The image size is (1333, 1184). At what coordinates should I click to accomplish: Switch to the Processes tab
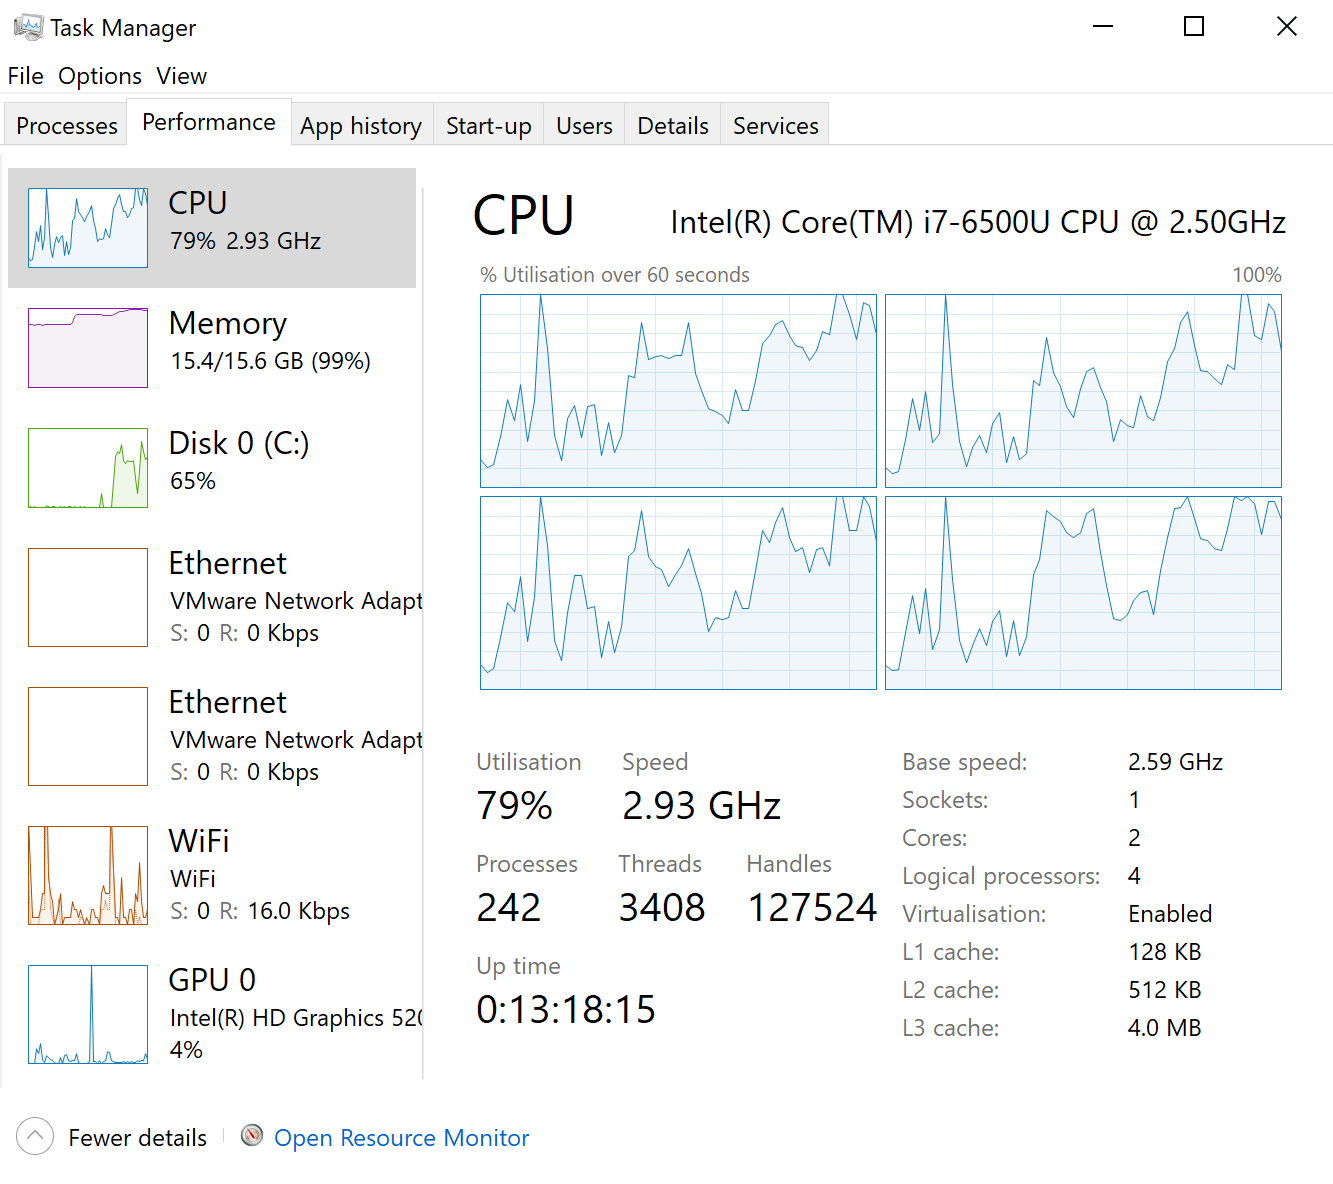[66, 126]
